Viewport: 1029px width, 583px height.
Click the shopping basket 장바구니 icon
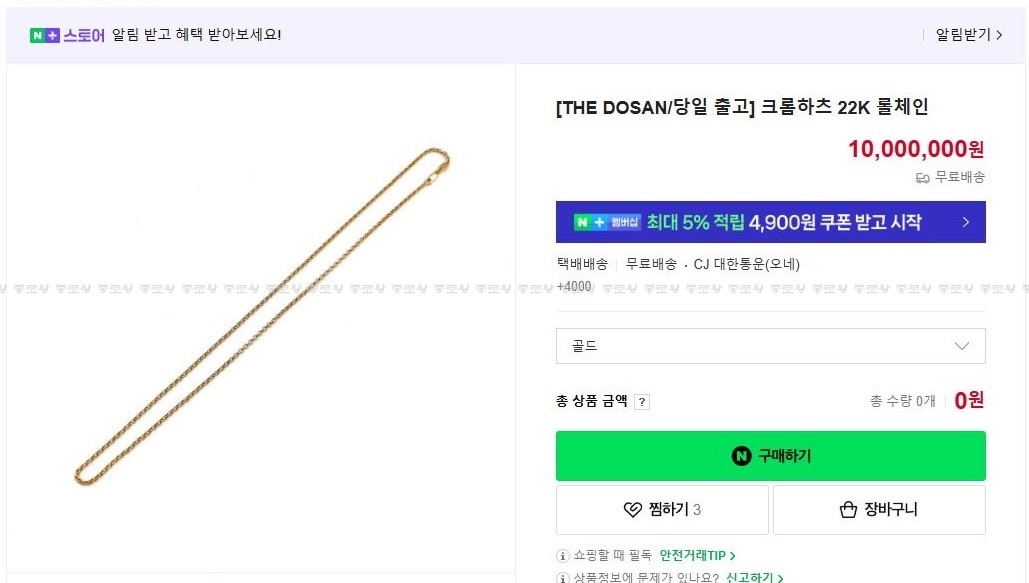pos(848,510)
